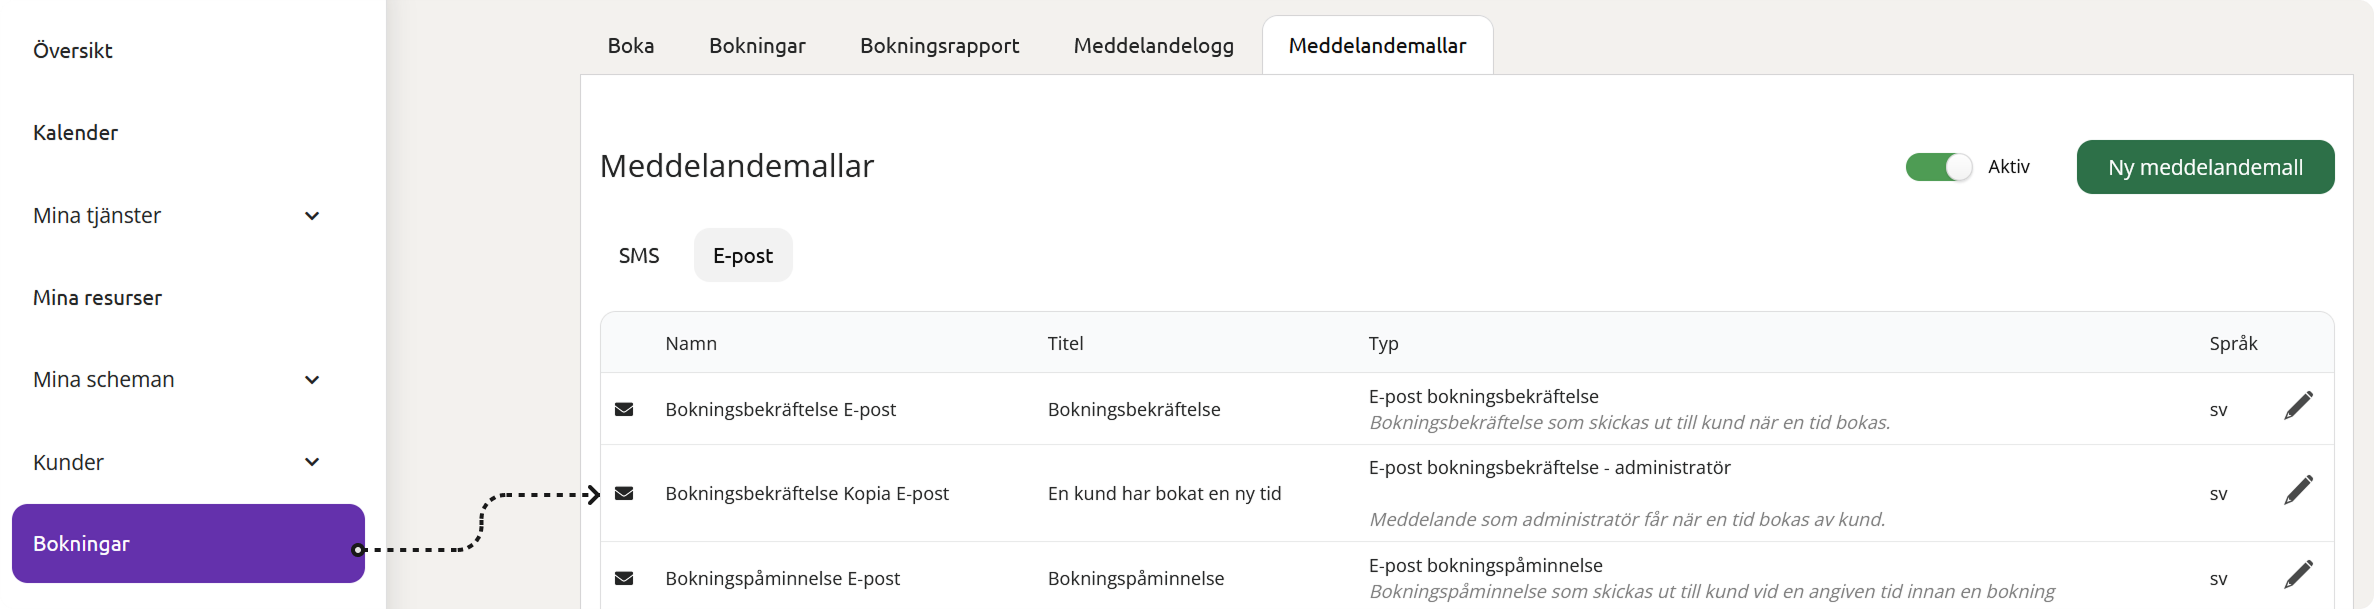Select the SMS template filter
This screenshot has width=2374, height=609.
coord(639,256)
